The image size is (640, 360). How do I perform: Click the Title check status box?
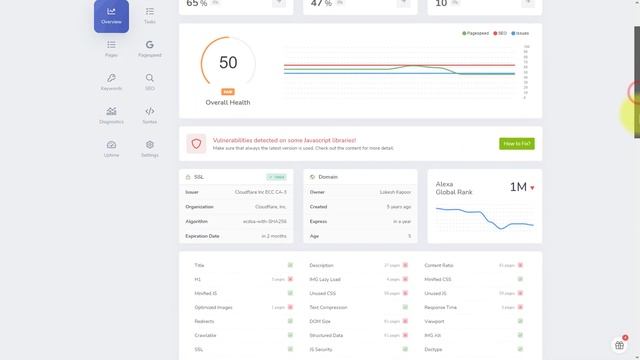(x=290, y=265)
